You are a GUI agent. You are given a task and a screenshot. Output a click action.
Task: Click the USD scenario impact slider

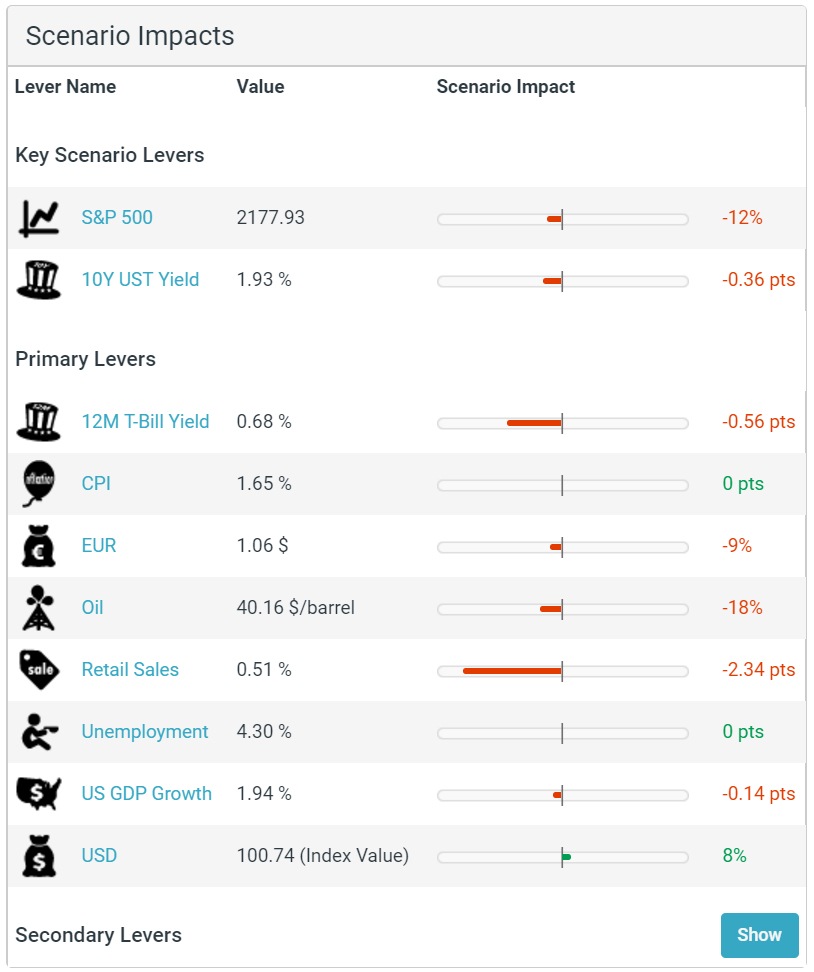point(562,857)
